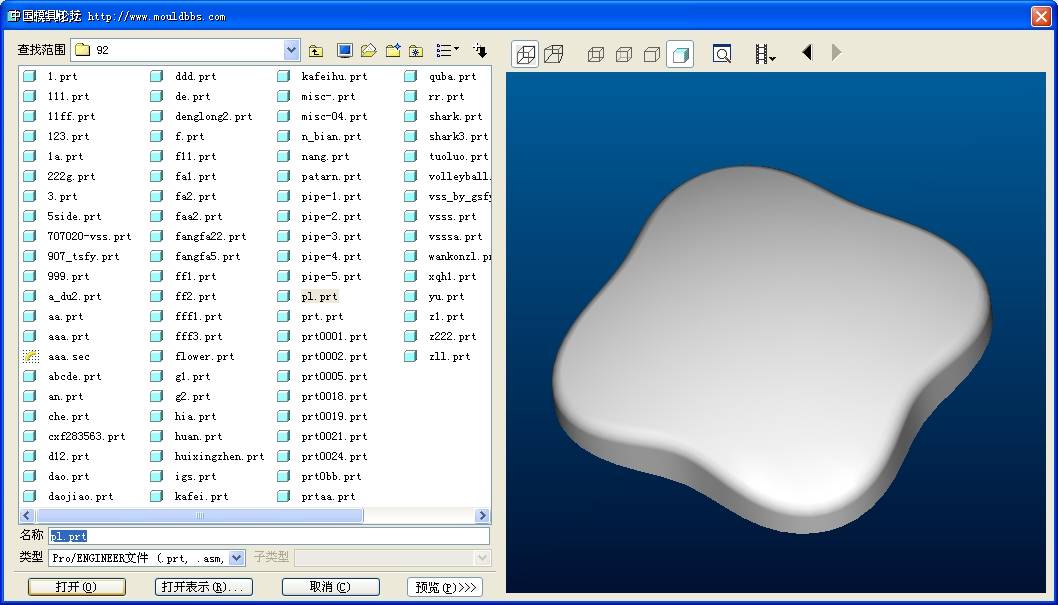The width and height of the screenshot is (1058, 605).
Task: Switch preview to hidden line display
Action: (624, 54)
